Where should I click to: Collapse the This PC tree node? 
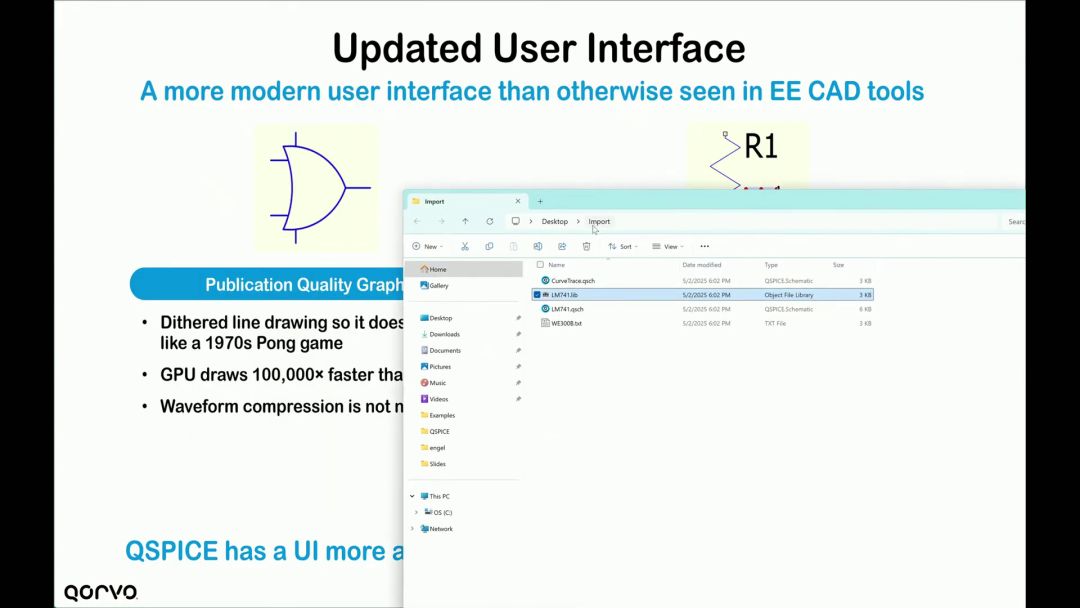pyautogui.click(x=413, y=496)
